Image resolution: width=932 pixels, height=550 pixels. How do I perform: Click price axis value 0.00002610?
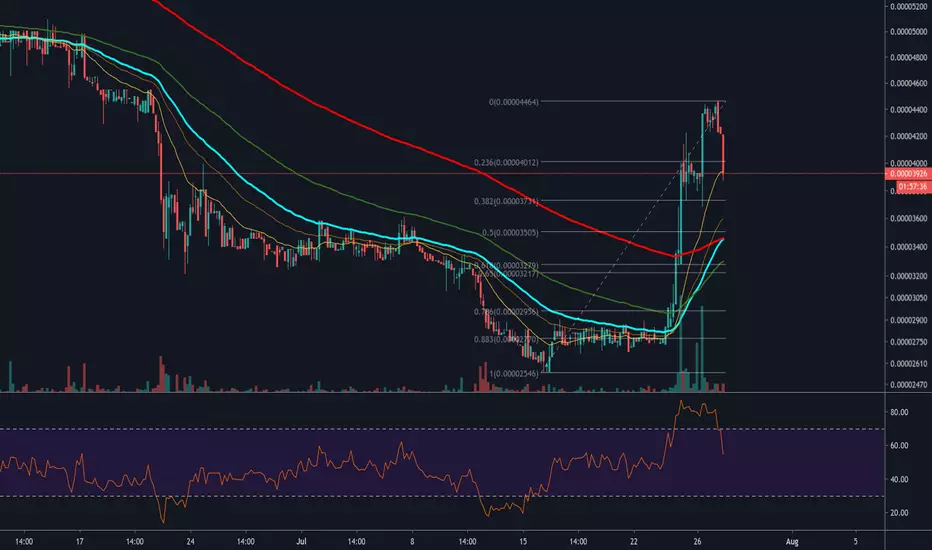click(908, 364)
